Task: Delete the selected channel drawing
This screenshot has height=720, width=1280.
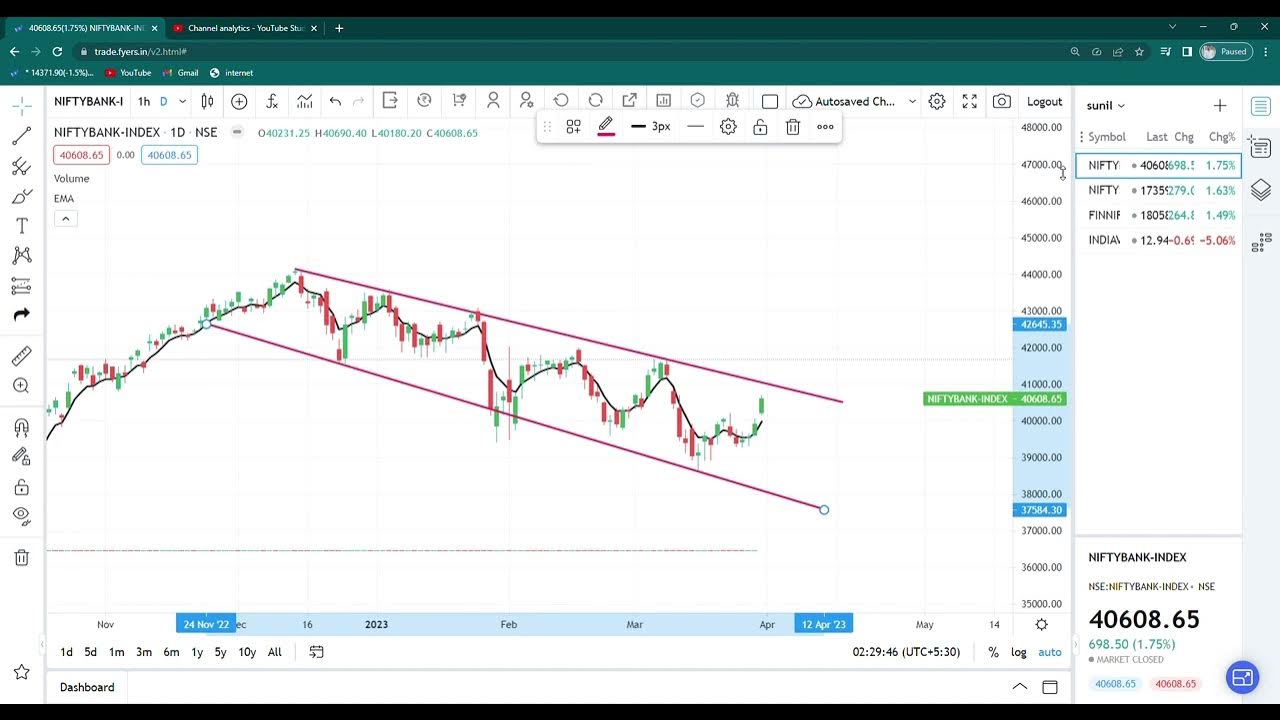Action: pos(793,127)
